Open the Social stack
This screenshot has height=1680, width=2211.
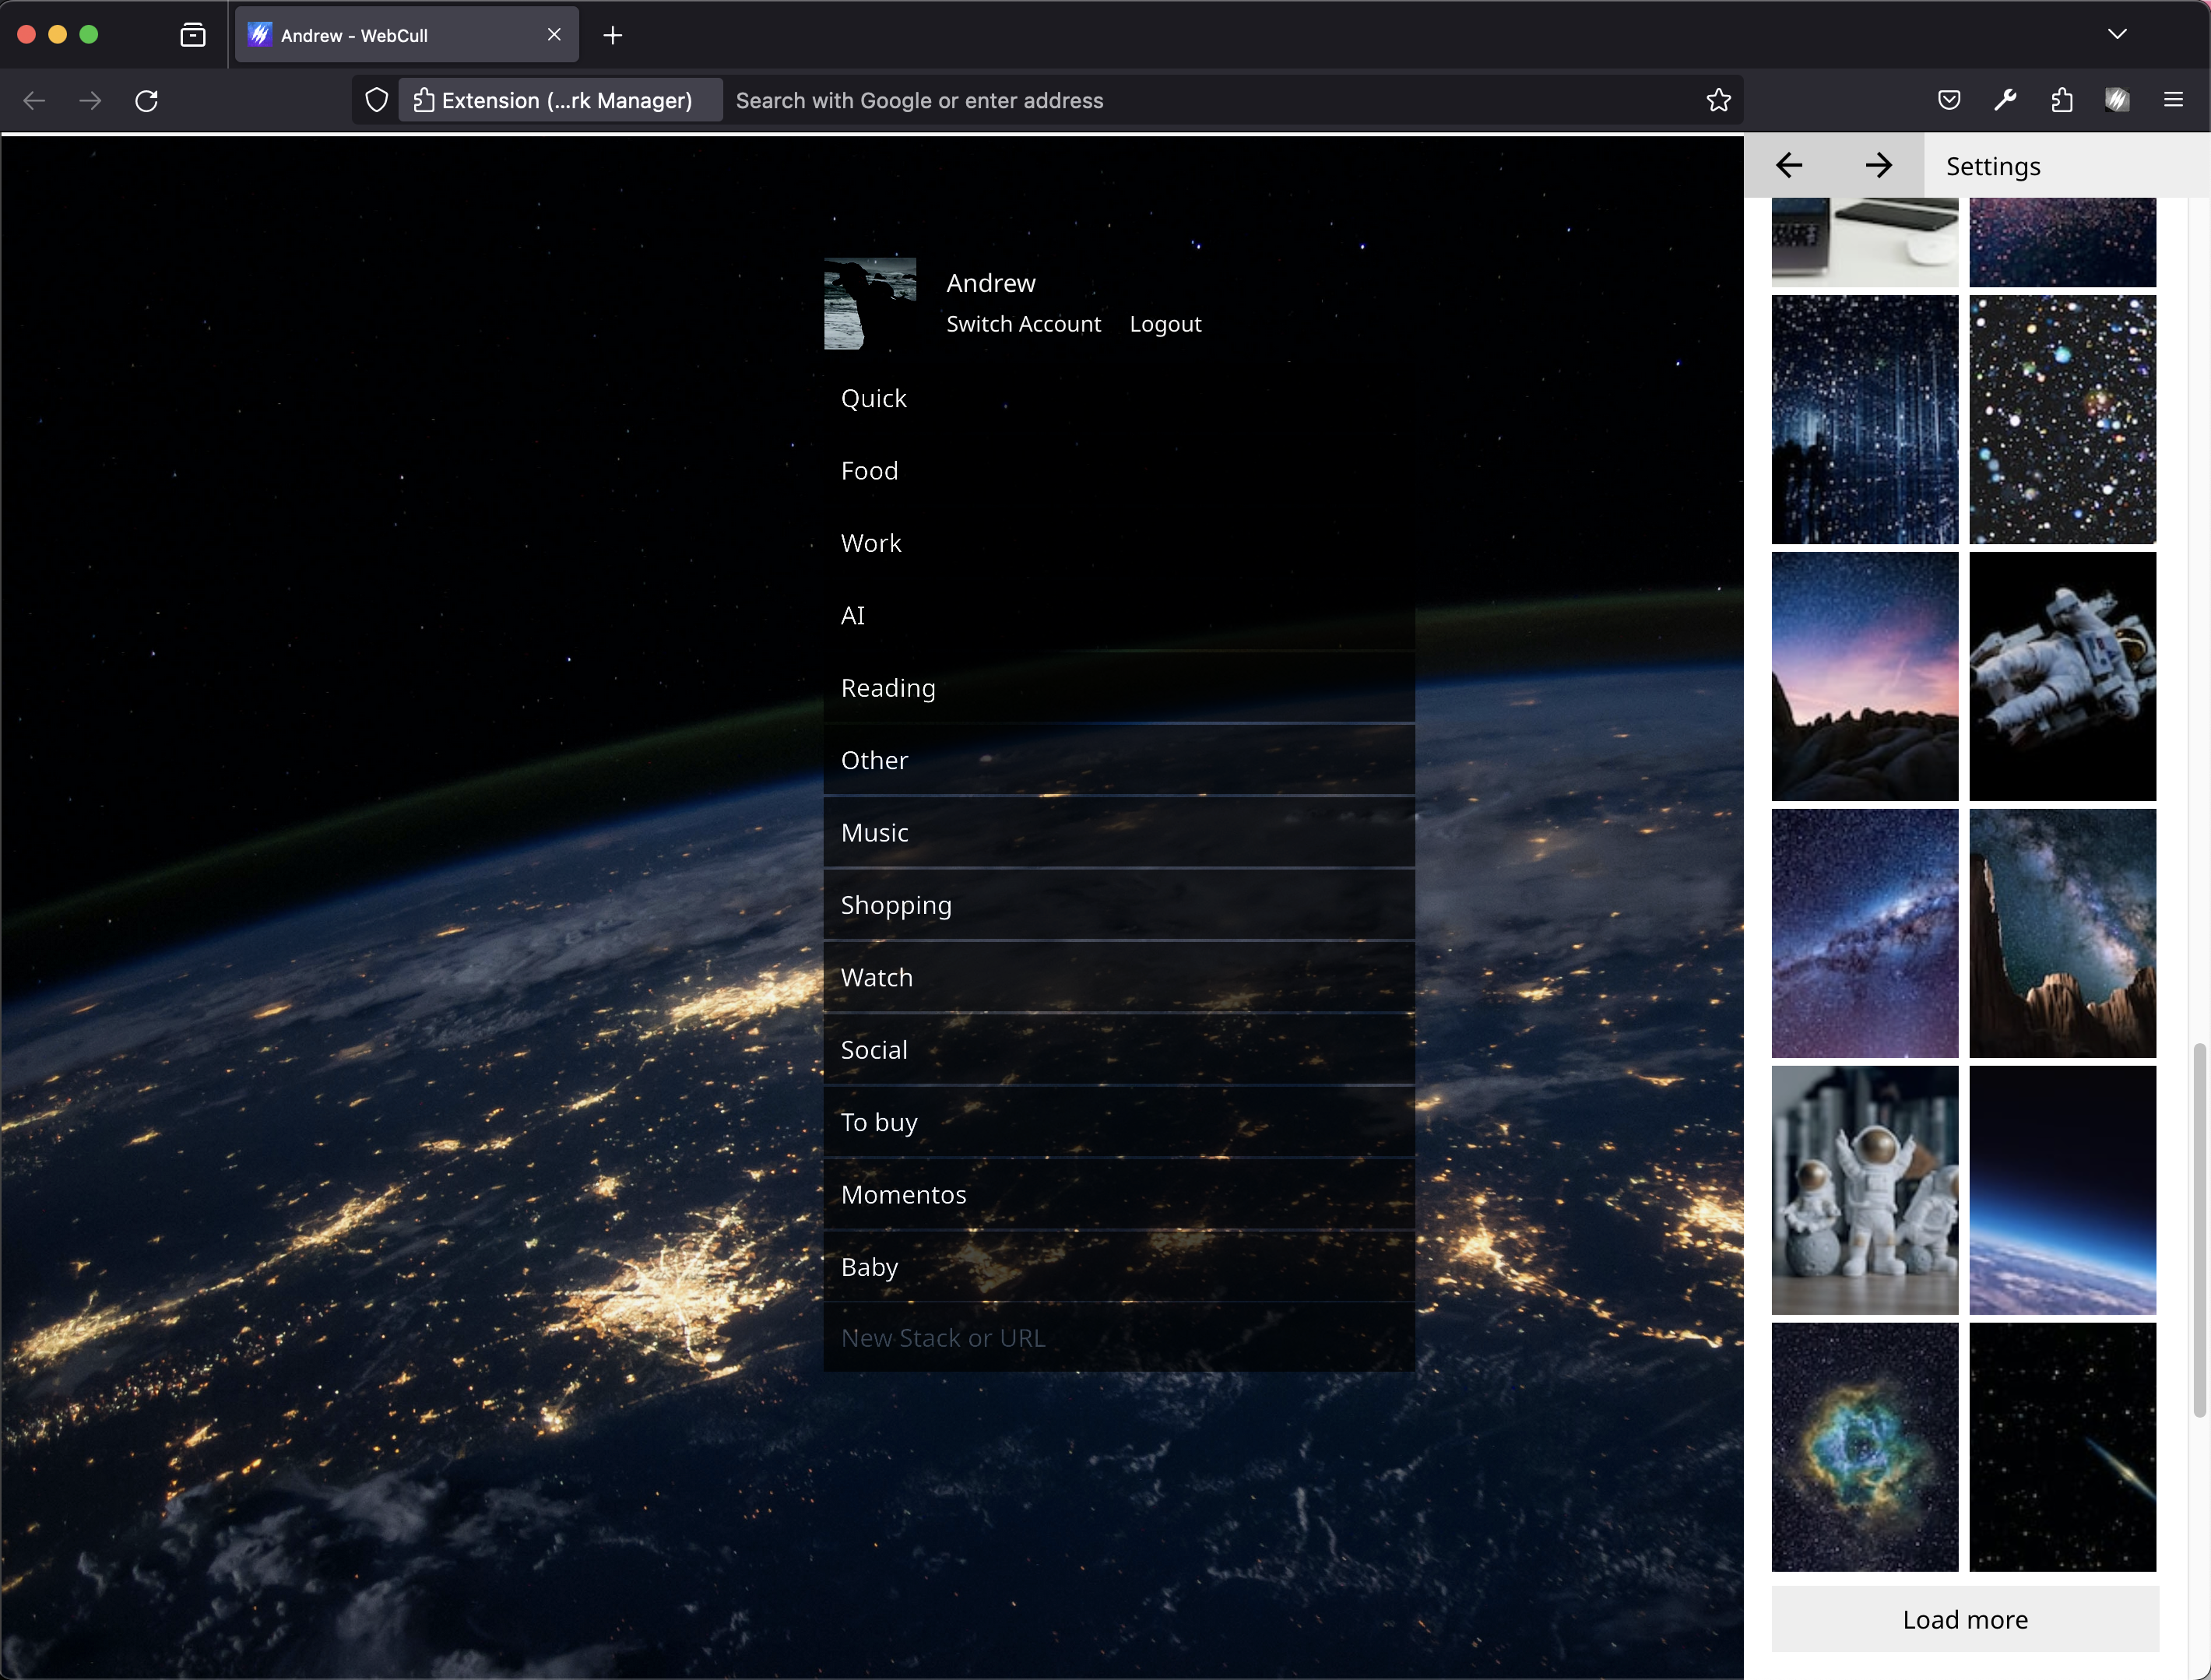point(1119,1050)
